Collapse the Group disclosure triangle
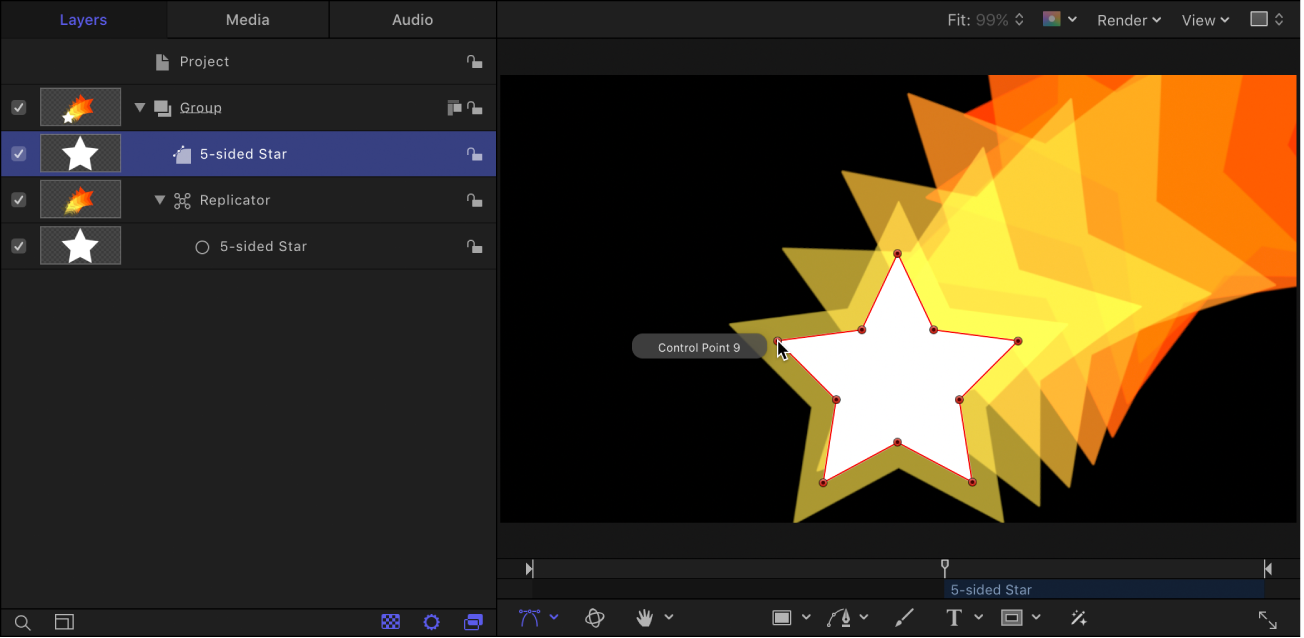Viewport: 1304px width, 638px height. [x=140, y=107]
